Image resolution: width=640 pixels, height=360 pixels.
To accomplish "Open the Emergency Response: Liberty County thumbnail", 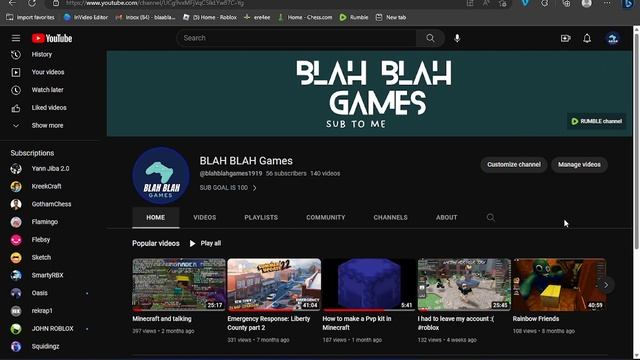I will click(274, 284).
